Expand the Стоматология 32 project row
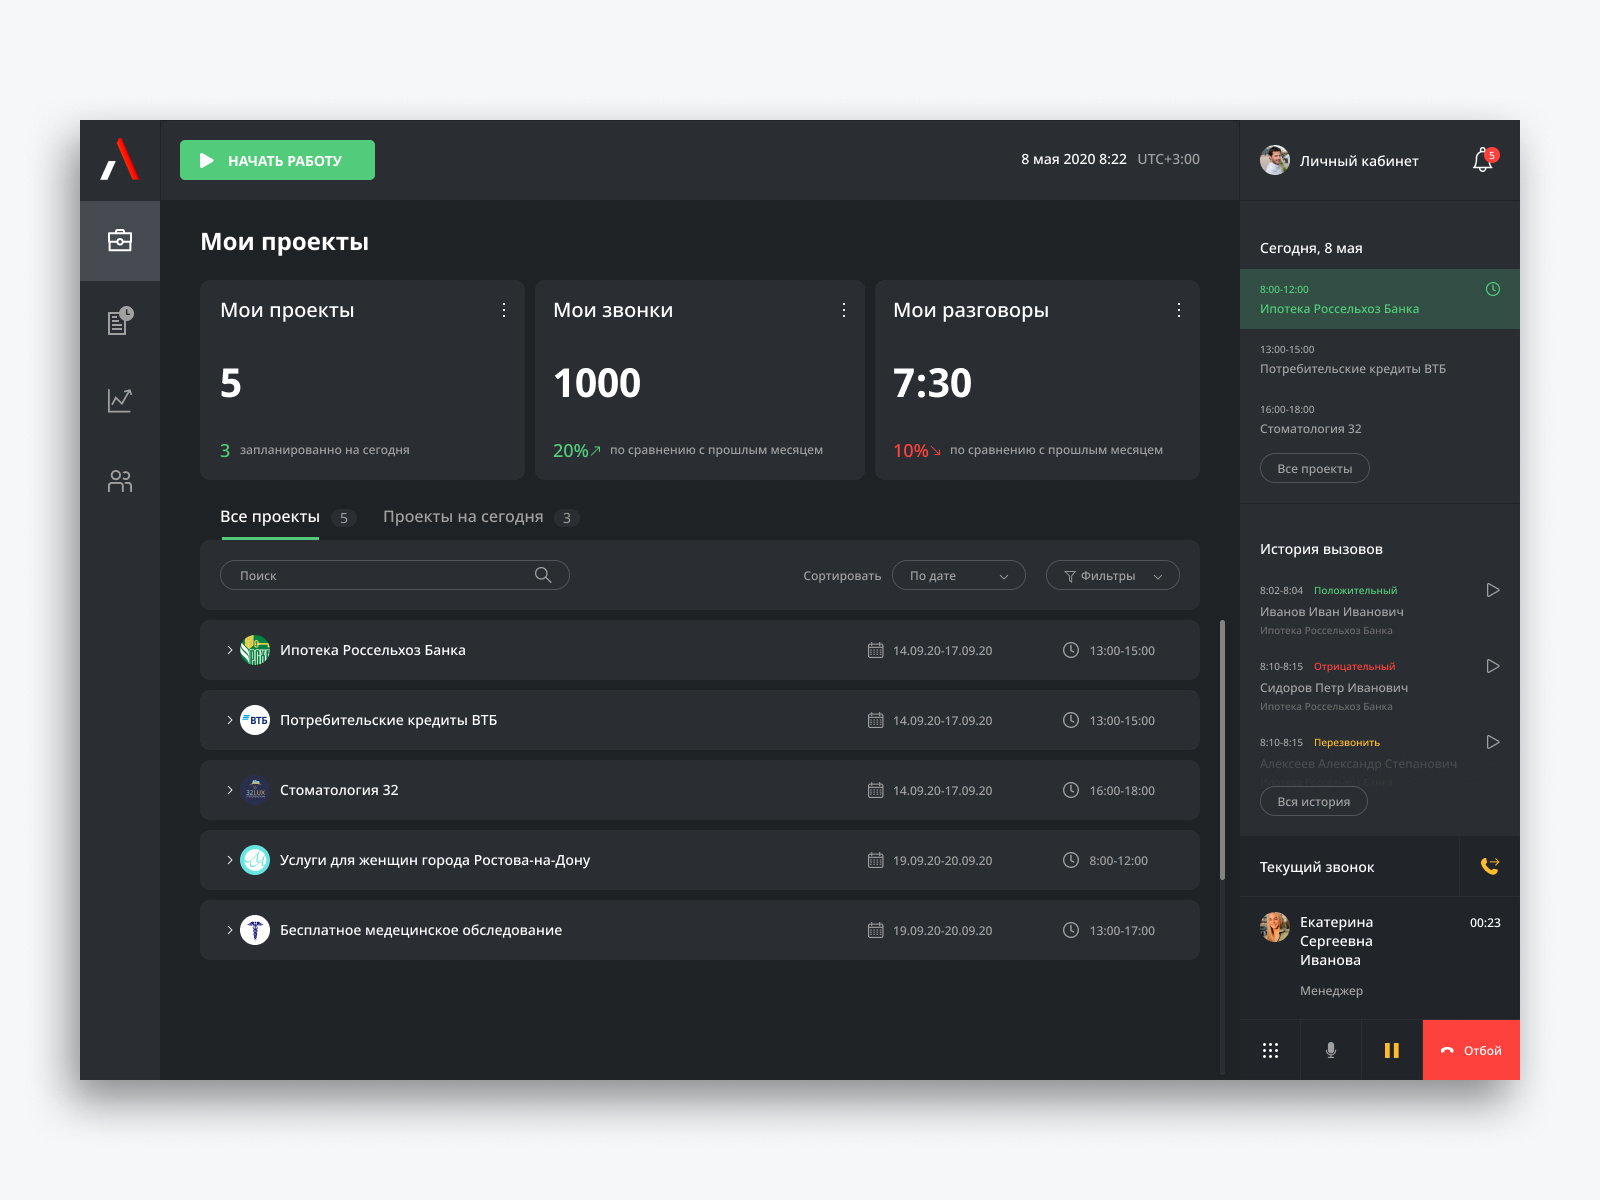Screen dimensions: 1600x1200 click(x=229, y=789)
